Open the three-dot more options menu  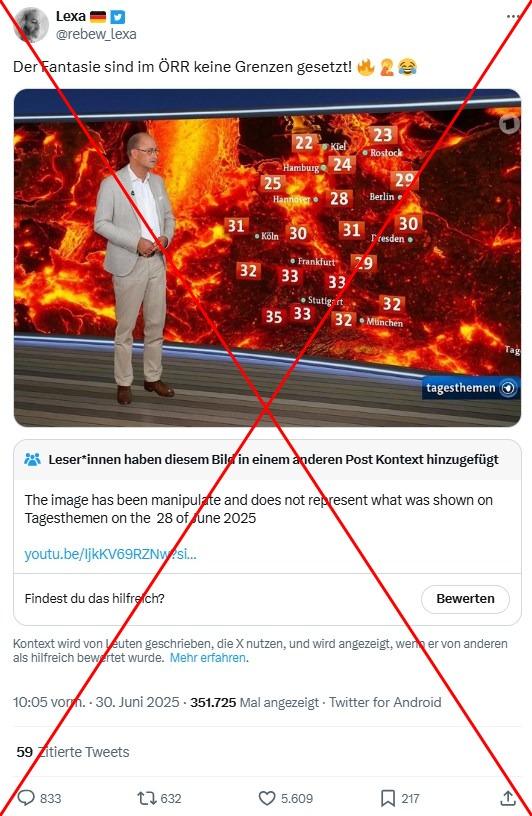pos(513,16)
